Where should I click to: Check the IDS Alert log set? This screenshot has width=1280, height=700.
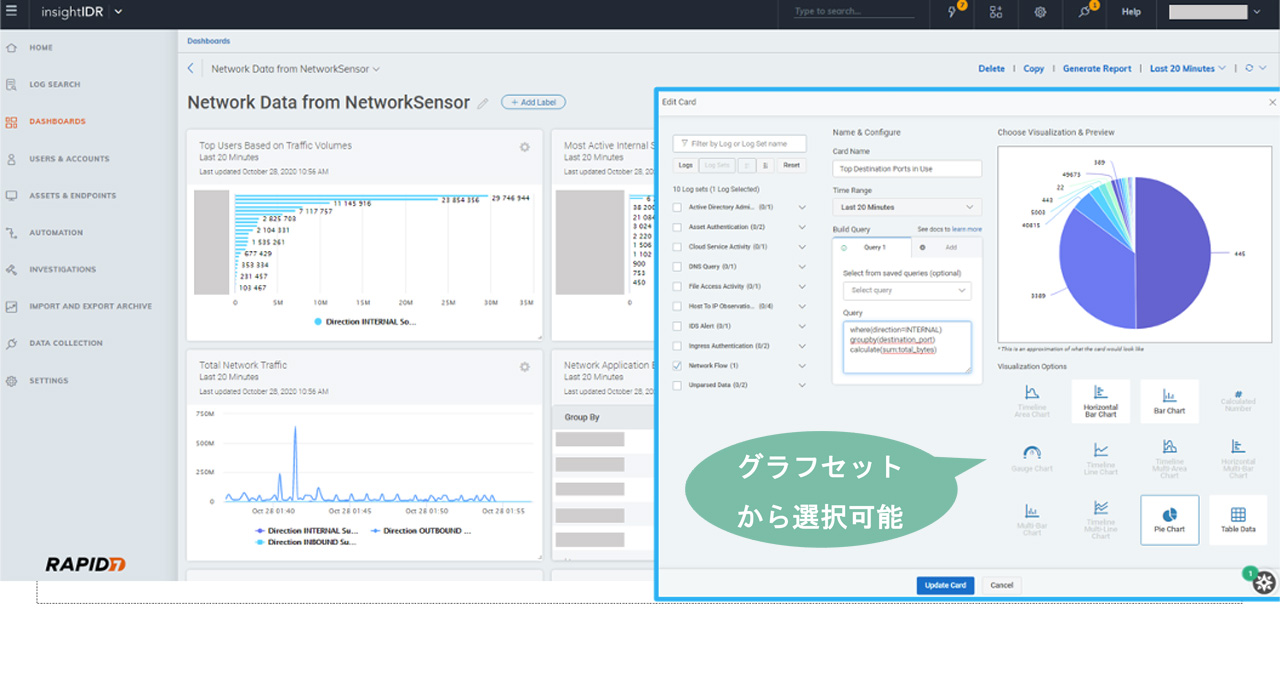[x=677, y=326]
